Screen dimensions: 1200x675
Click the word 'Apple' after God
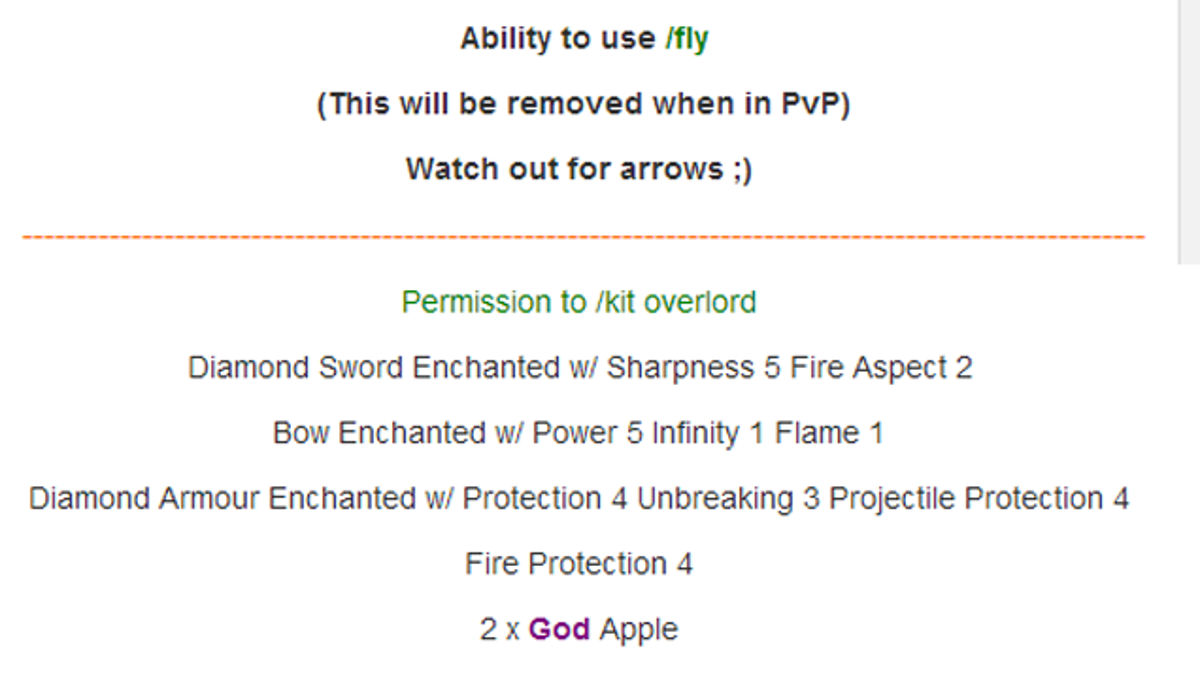click(x=639, y=629)
